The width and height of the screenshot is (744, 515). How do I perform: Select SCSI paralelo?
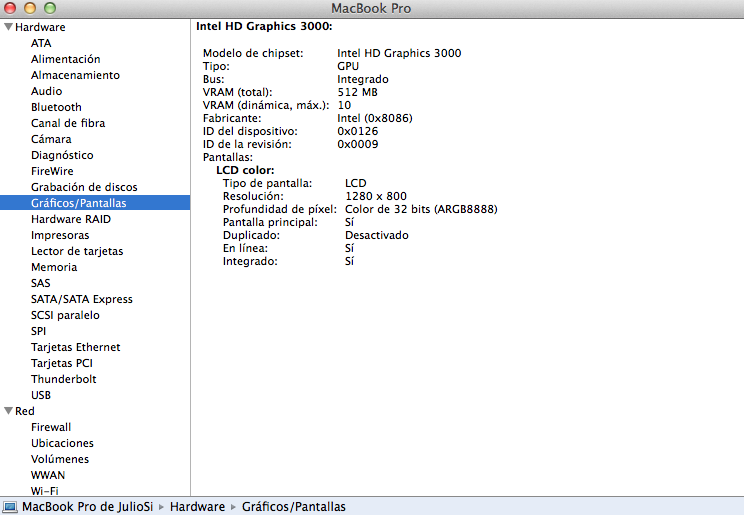(65, 315)
